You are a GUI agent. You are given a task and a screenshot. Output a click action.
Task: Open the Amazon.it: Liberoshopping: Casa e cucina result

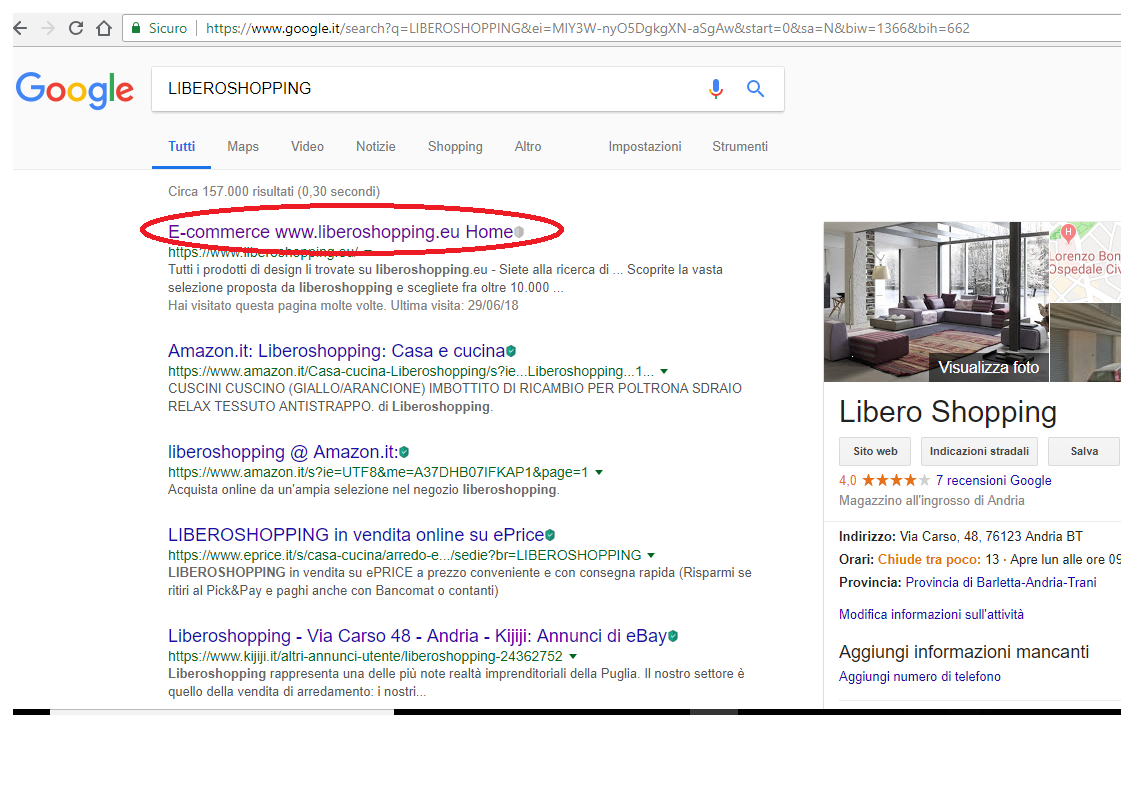point(336,351)
